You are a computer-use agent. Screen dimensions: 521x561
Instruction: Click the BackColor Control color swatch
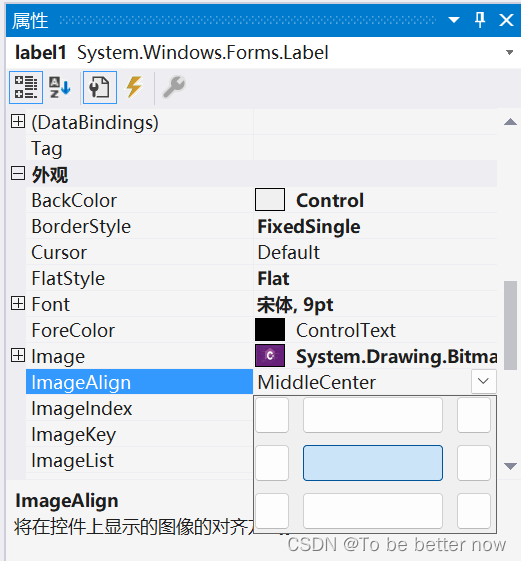coord(270,200)
